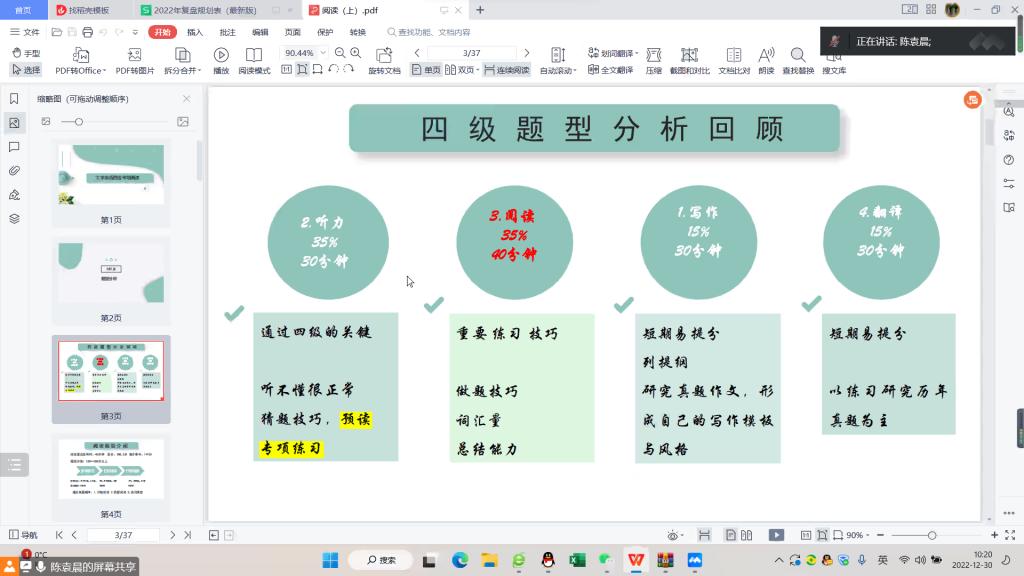The image size is (1024, 576).
Task: Click the PDF转图片 toolbar icon
Action: (135, 58)
